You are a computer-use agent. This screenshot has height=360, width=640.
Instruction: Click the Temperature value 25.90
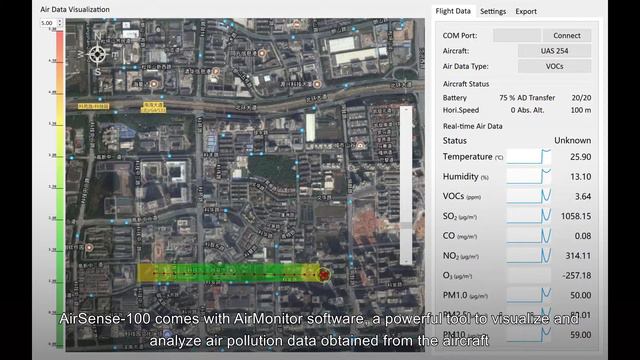580,157
